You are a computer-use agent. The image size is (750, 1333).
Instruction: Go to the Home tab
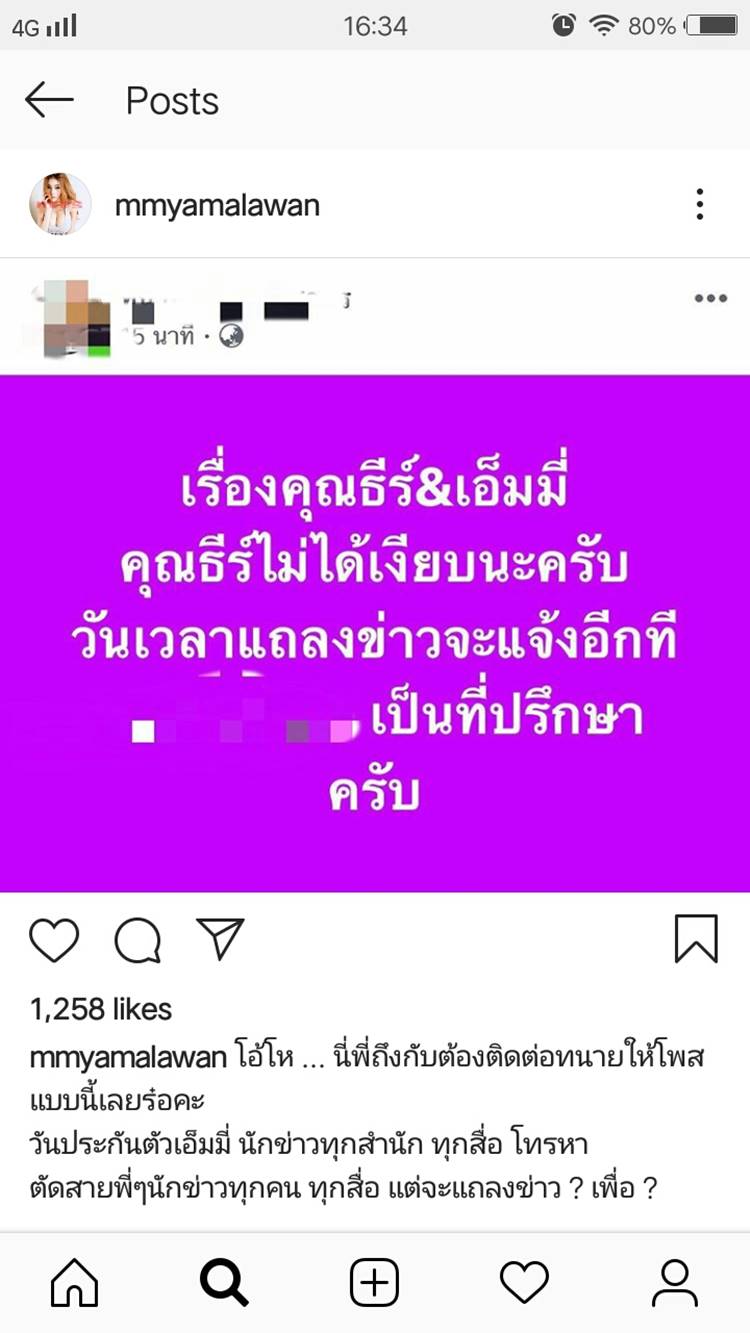tap(75, 1282)
